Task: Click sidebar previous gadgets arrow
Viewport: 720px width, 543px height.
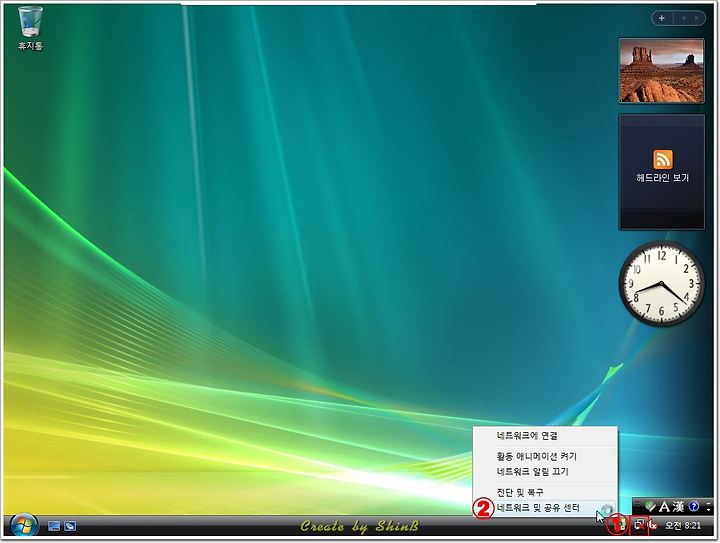Action: (683, 18)
